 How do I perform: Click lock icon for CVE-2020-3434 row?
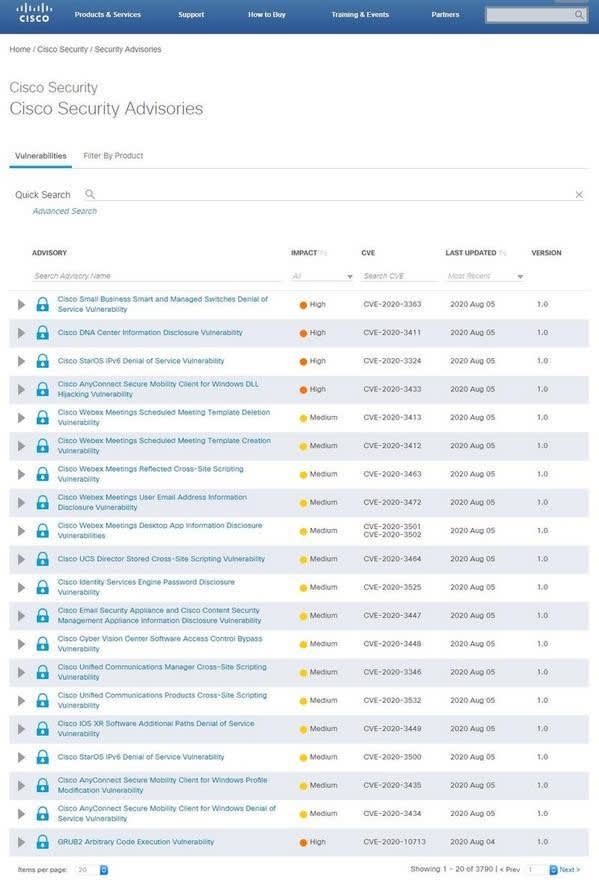(x=42, y=813)
